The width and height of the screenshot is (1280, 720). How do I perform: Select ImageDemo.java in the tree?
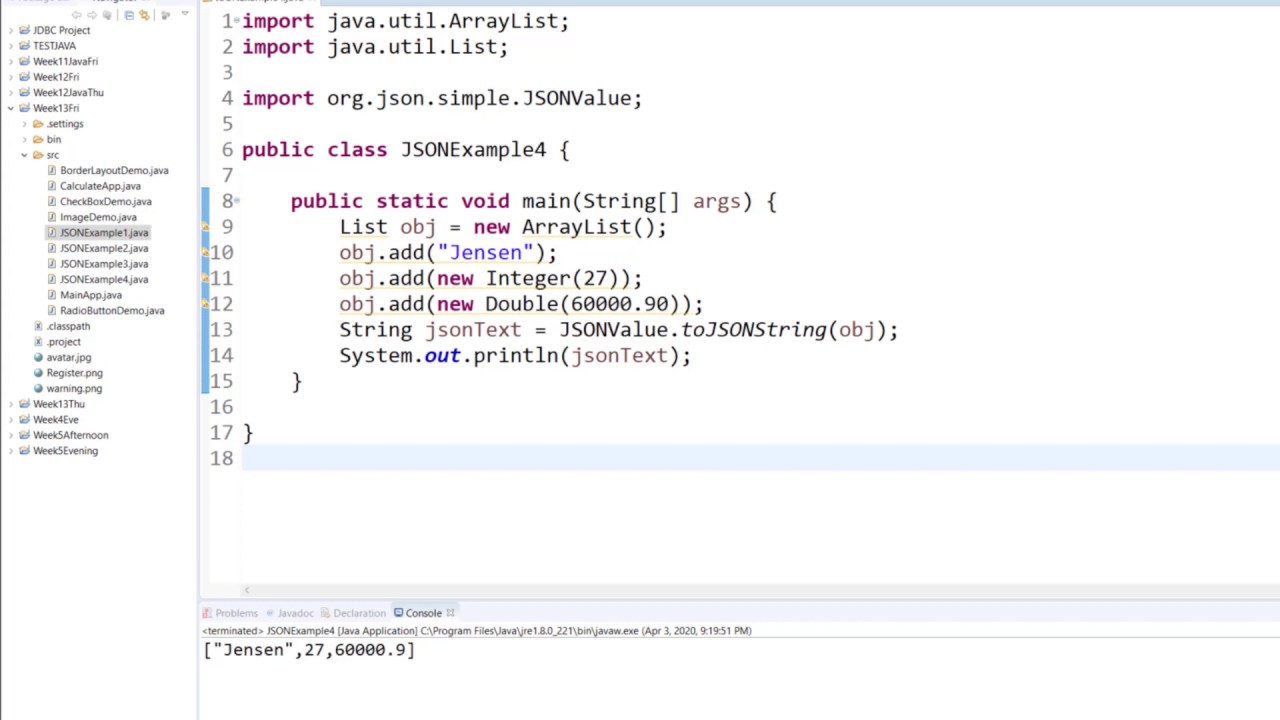[x=98, y=217]
